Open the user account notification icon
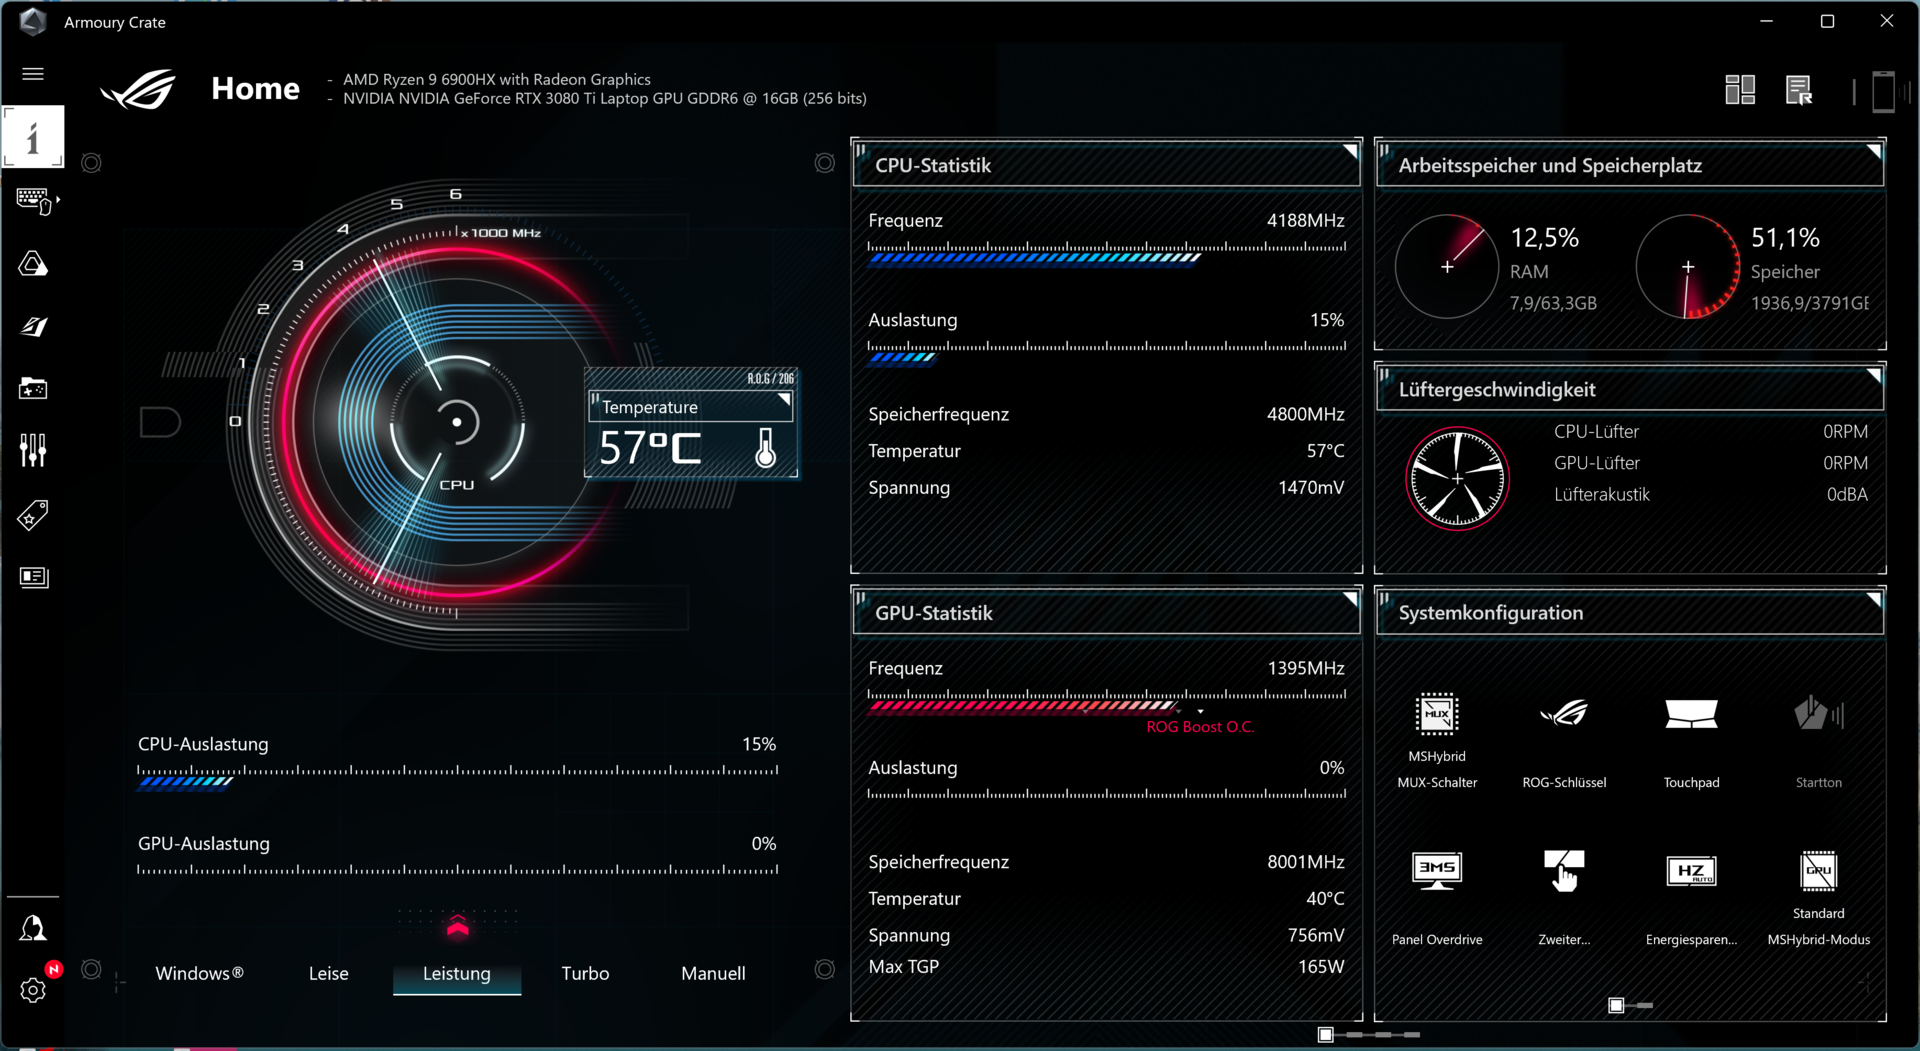Screen dimensions: 1920x1051 [33, 929]
